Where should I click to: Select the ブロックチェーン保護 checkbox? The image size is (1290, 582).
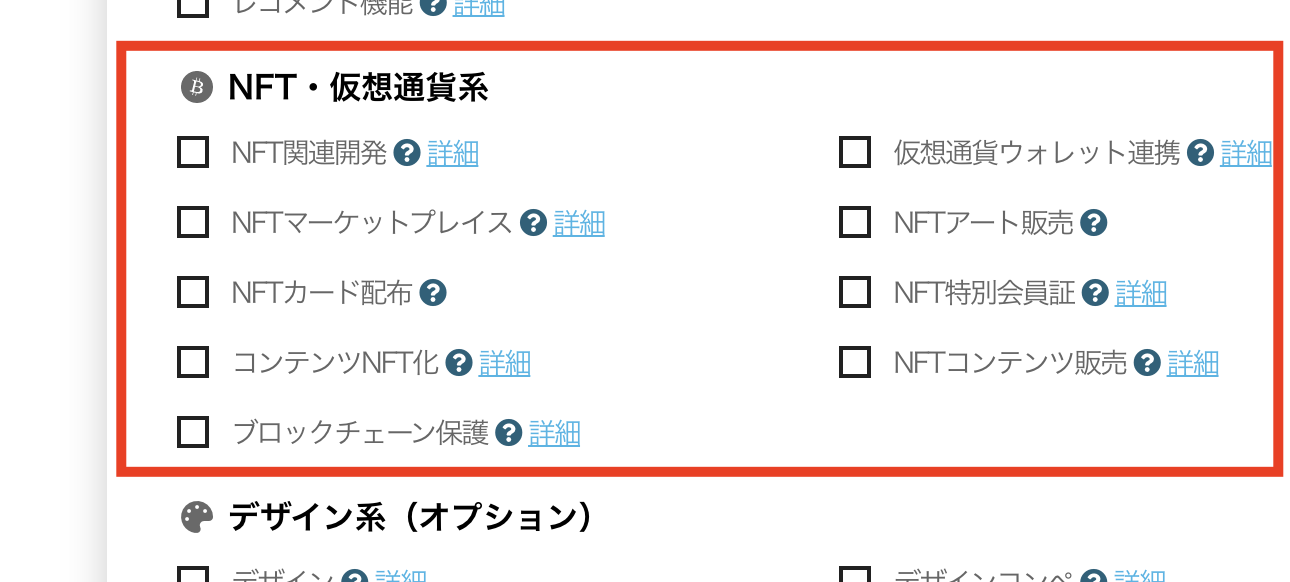pyautogui.click(x=192, y=433)
